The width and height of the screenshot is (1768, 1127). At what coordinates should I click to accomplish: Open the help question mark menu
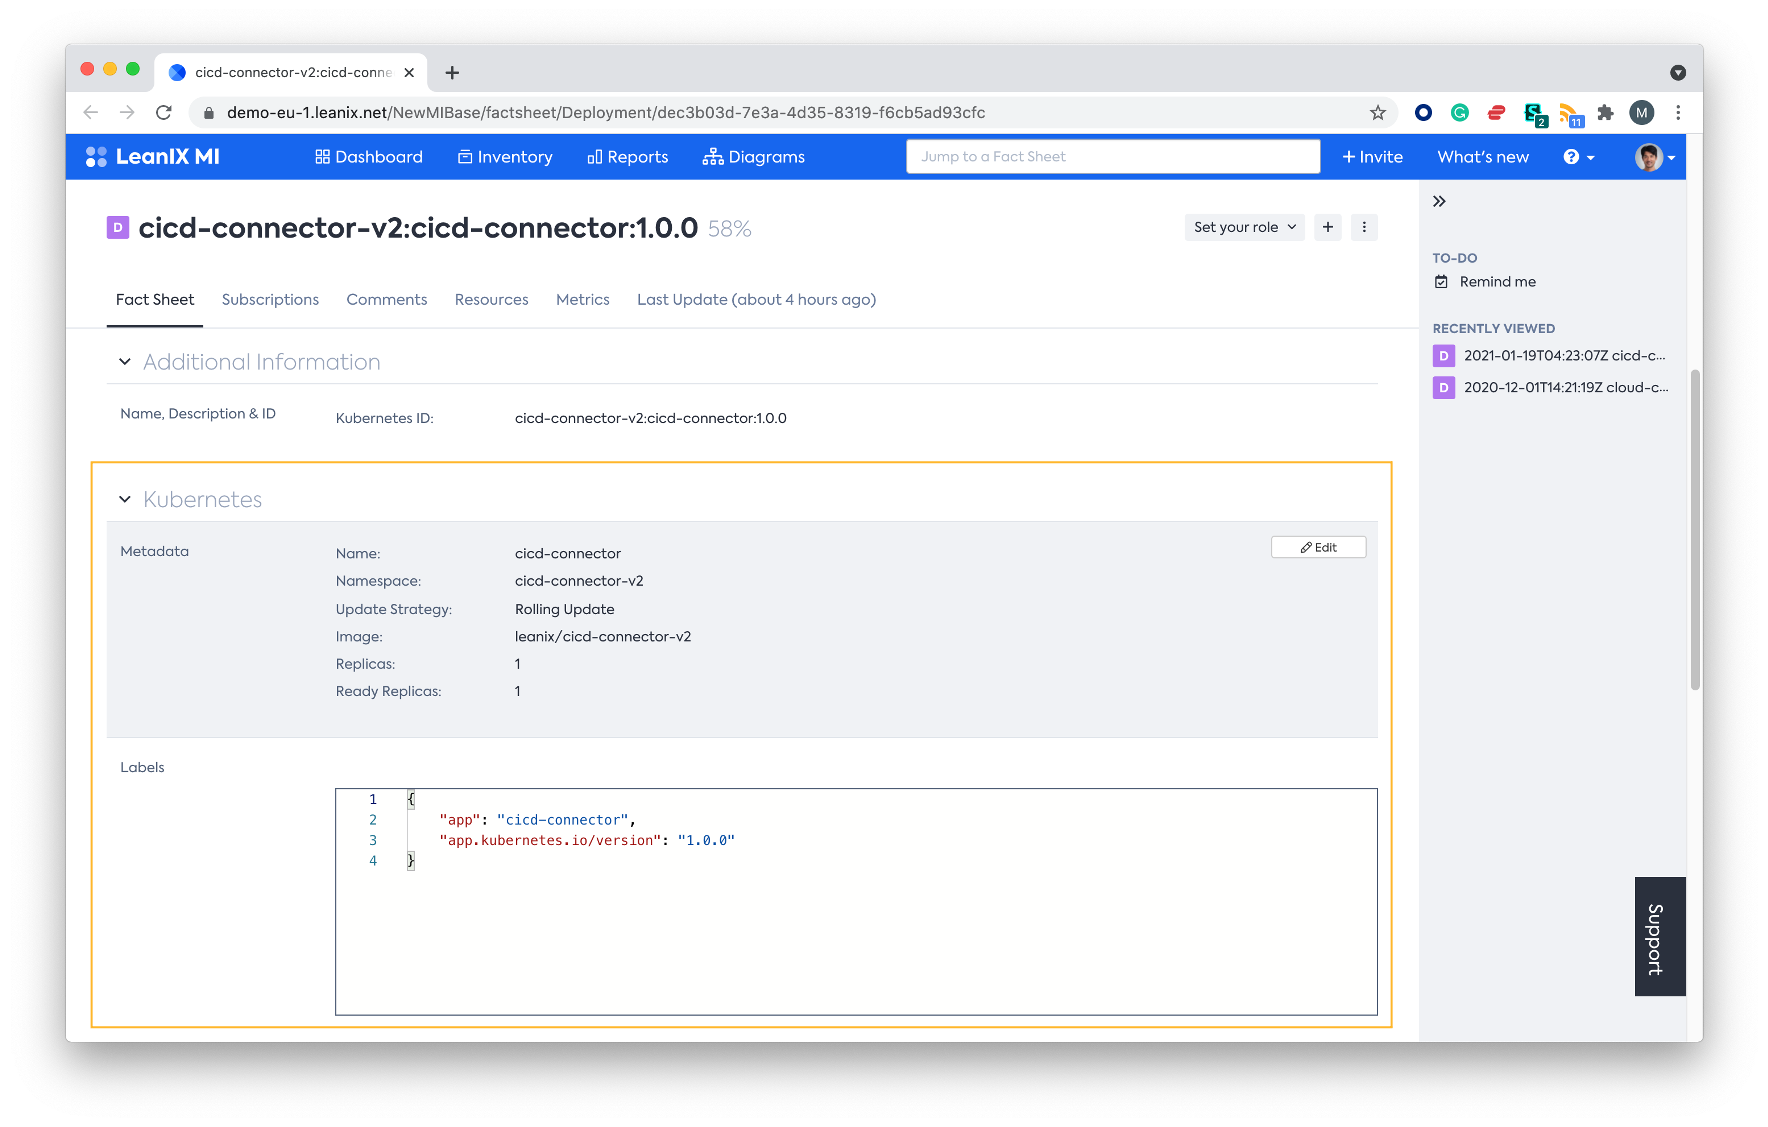click(x=1579, y=157)
